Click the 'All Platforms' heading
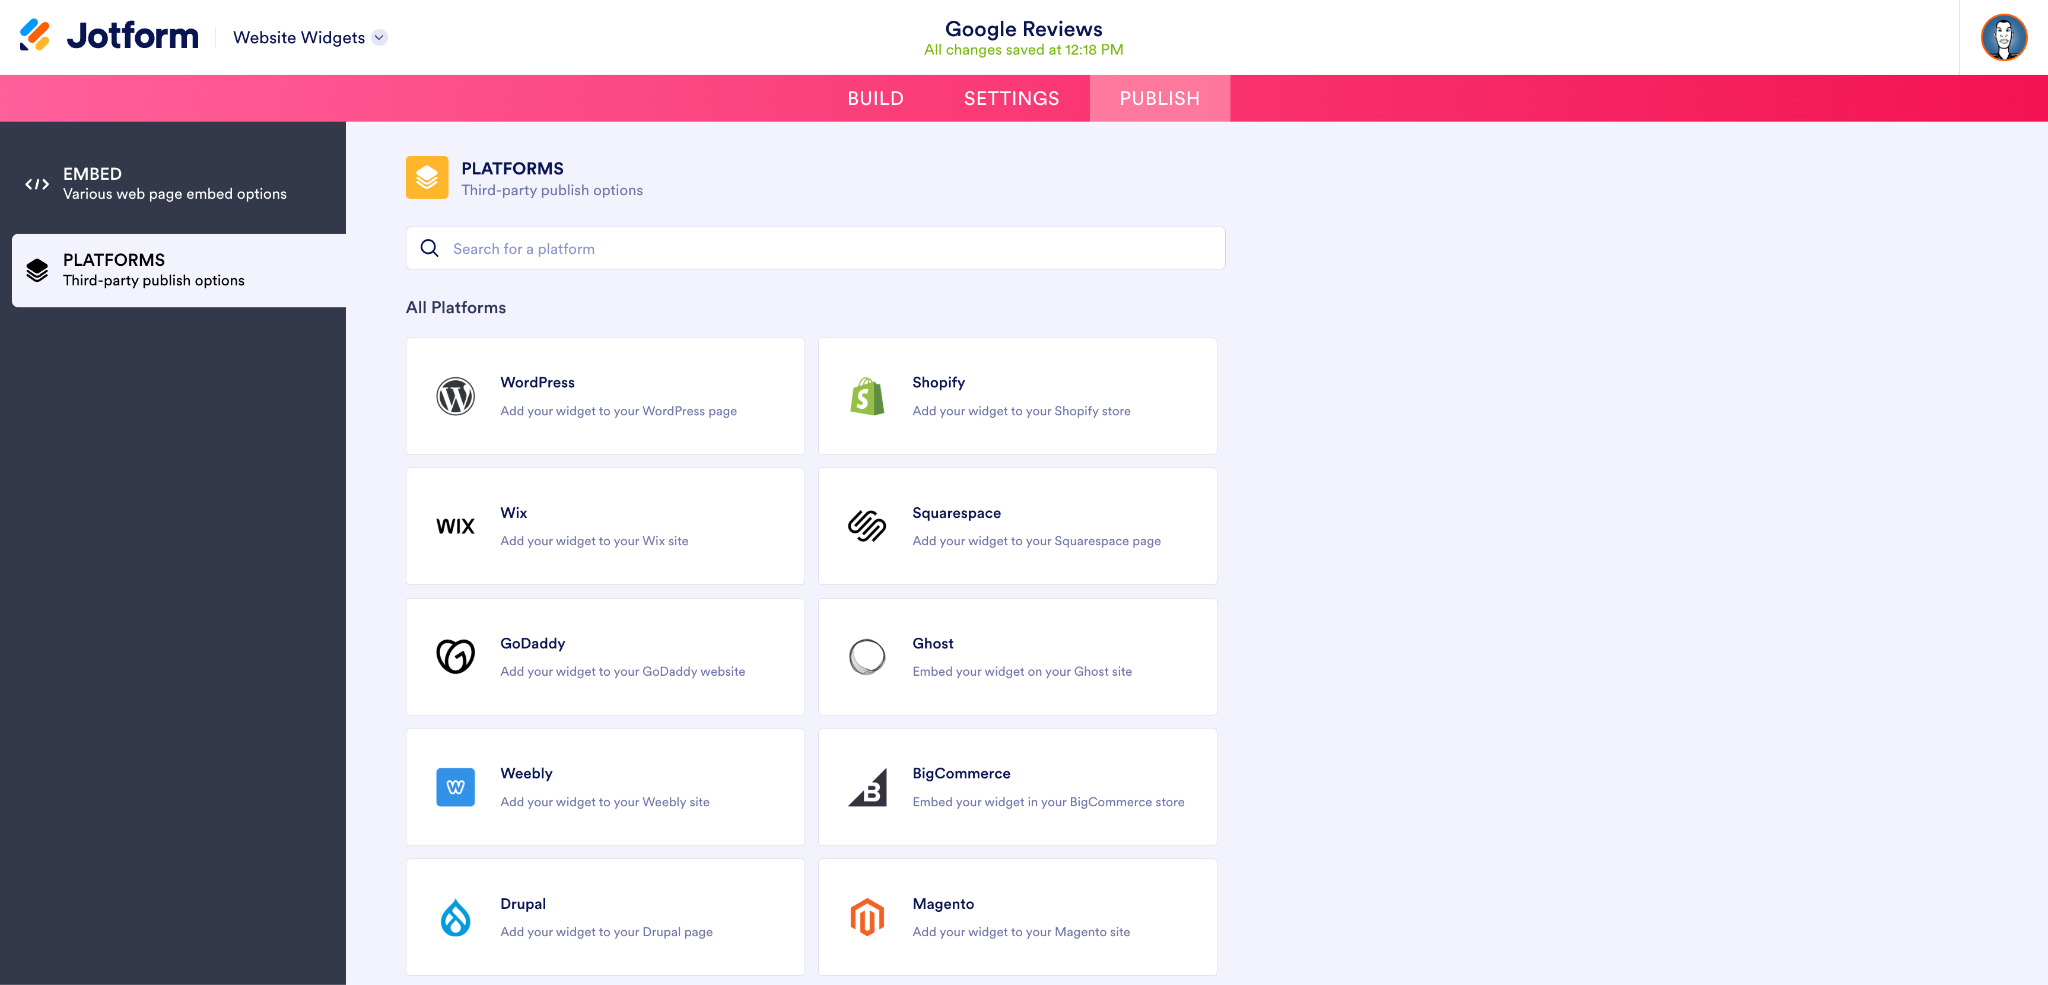The image size is (2048, 985). (456, 307)
